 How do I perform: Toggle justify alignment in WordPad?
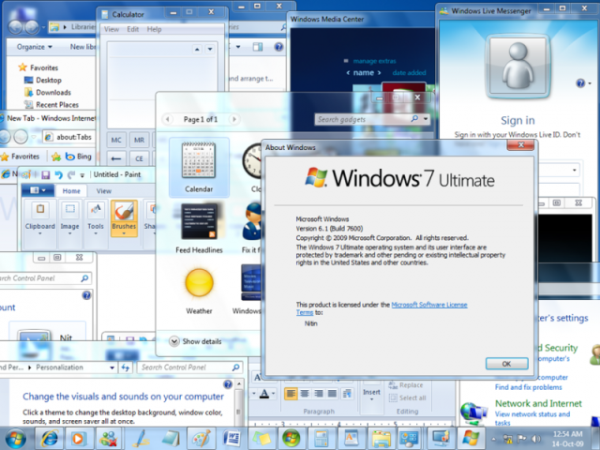click(x=332, y=393)
